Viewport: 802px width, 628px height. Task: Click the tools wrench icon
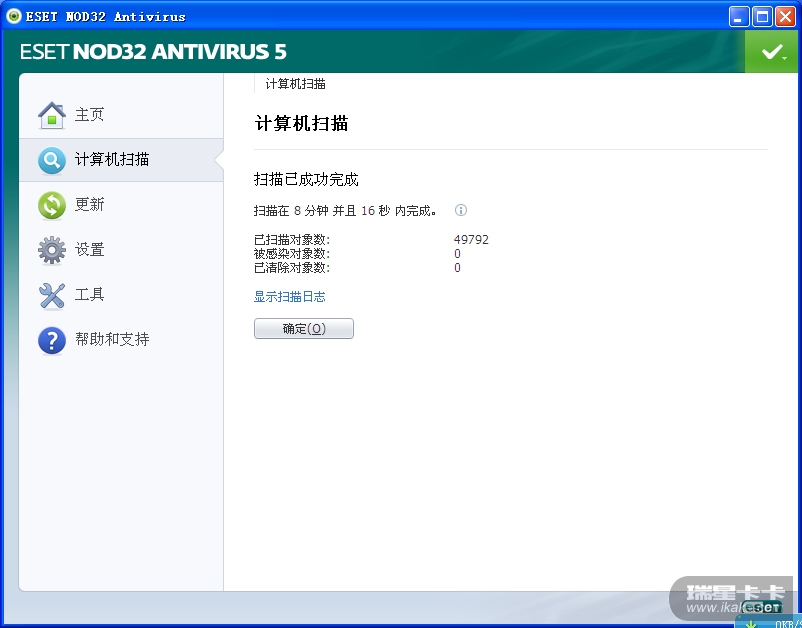[52, 295]
